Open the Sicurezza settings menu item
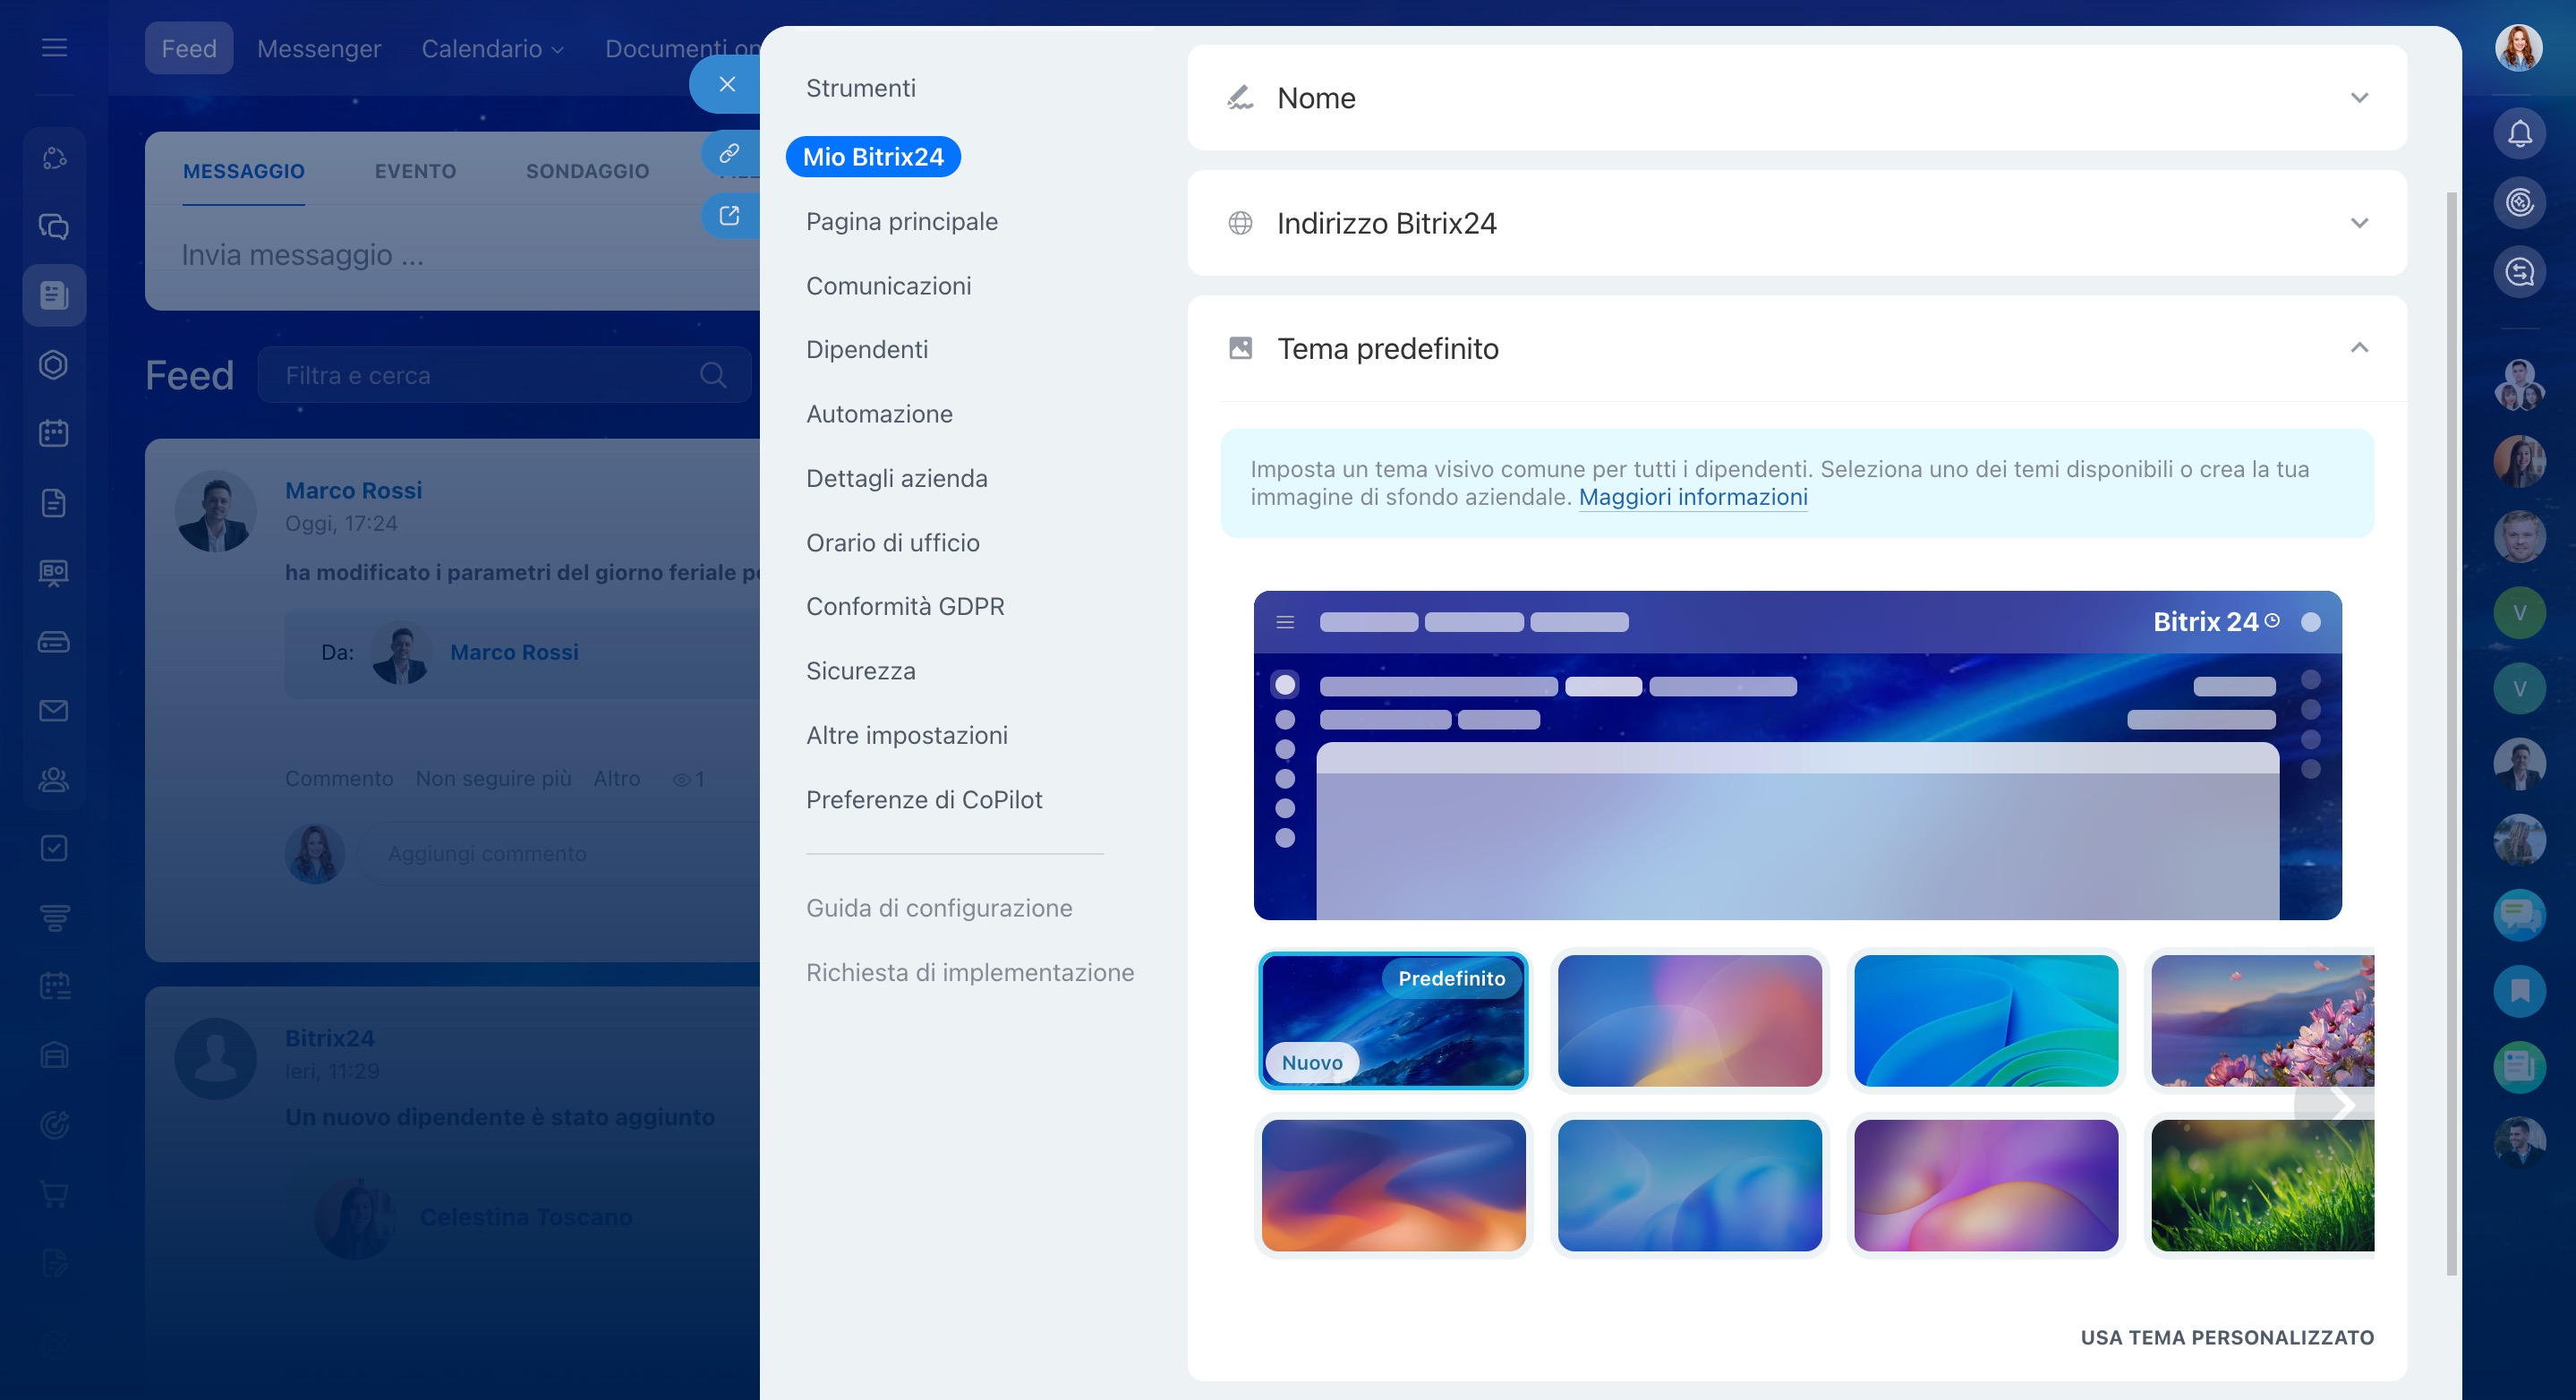The width and height of the screenshot is (2576, 1400). tap(860, 670)
